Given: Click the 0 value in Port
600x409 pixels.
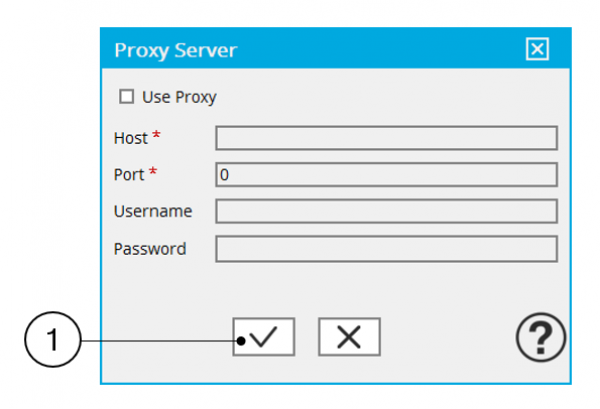Looking at the screenshot, I should click(x=224, y=175).
